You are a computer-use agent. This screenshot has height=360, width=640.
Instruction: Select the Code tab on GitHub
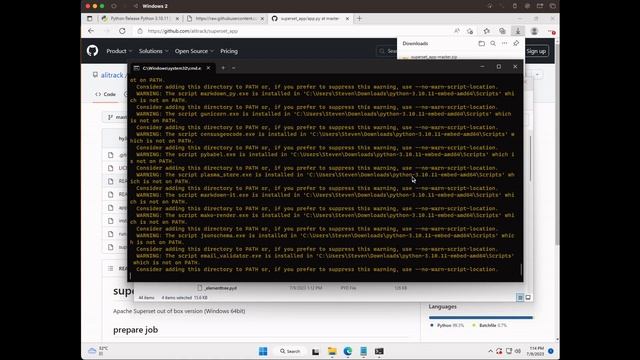pos(106,94)
